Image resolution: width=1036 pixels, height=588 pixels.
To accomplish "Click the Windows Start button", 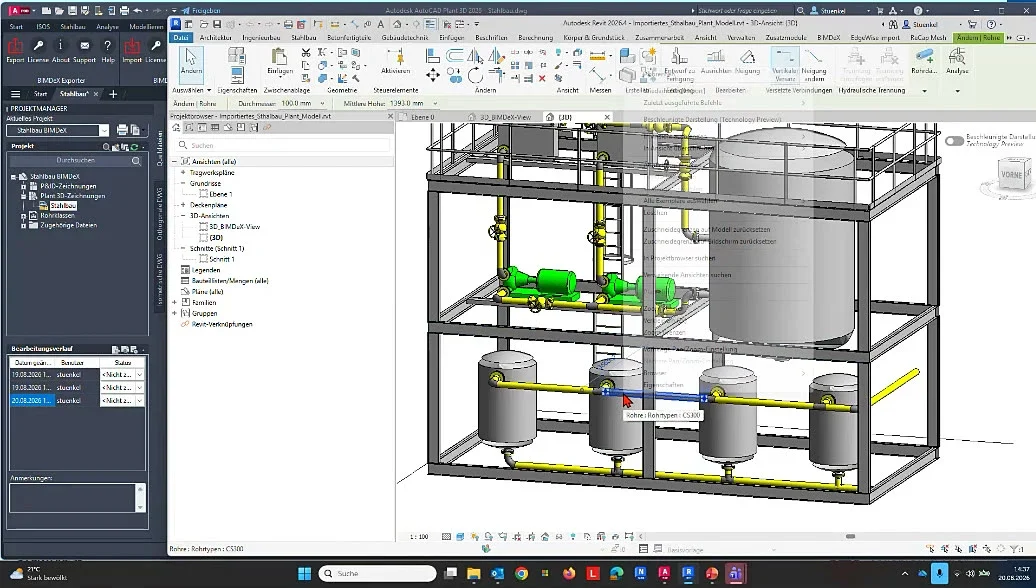I will [x=304, y=573].
